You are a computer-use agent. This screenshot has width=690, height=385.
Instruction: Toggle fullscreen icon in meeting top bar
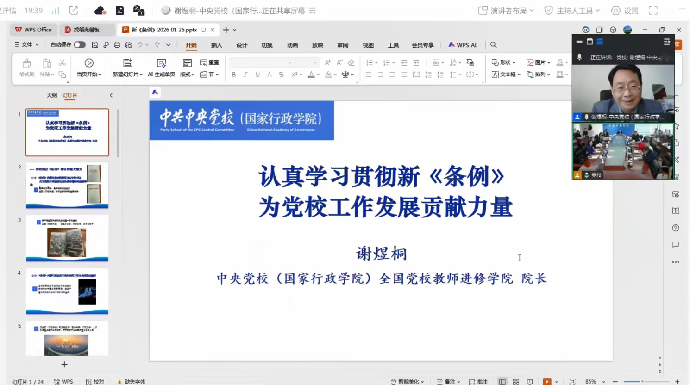point(653,11)
